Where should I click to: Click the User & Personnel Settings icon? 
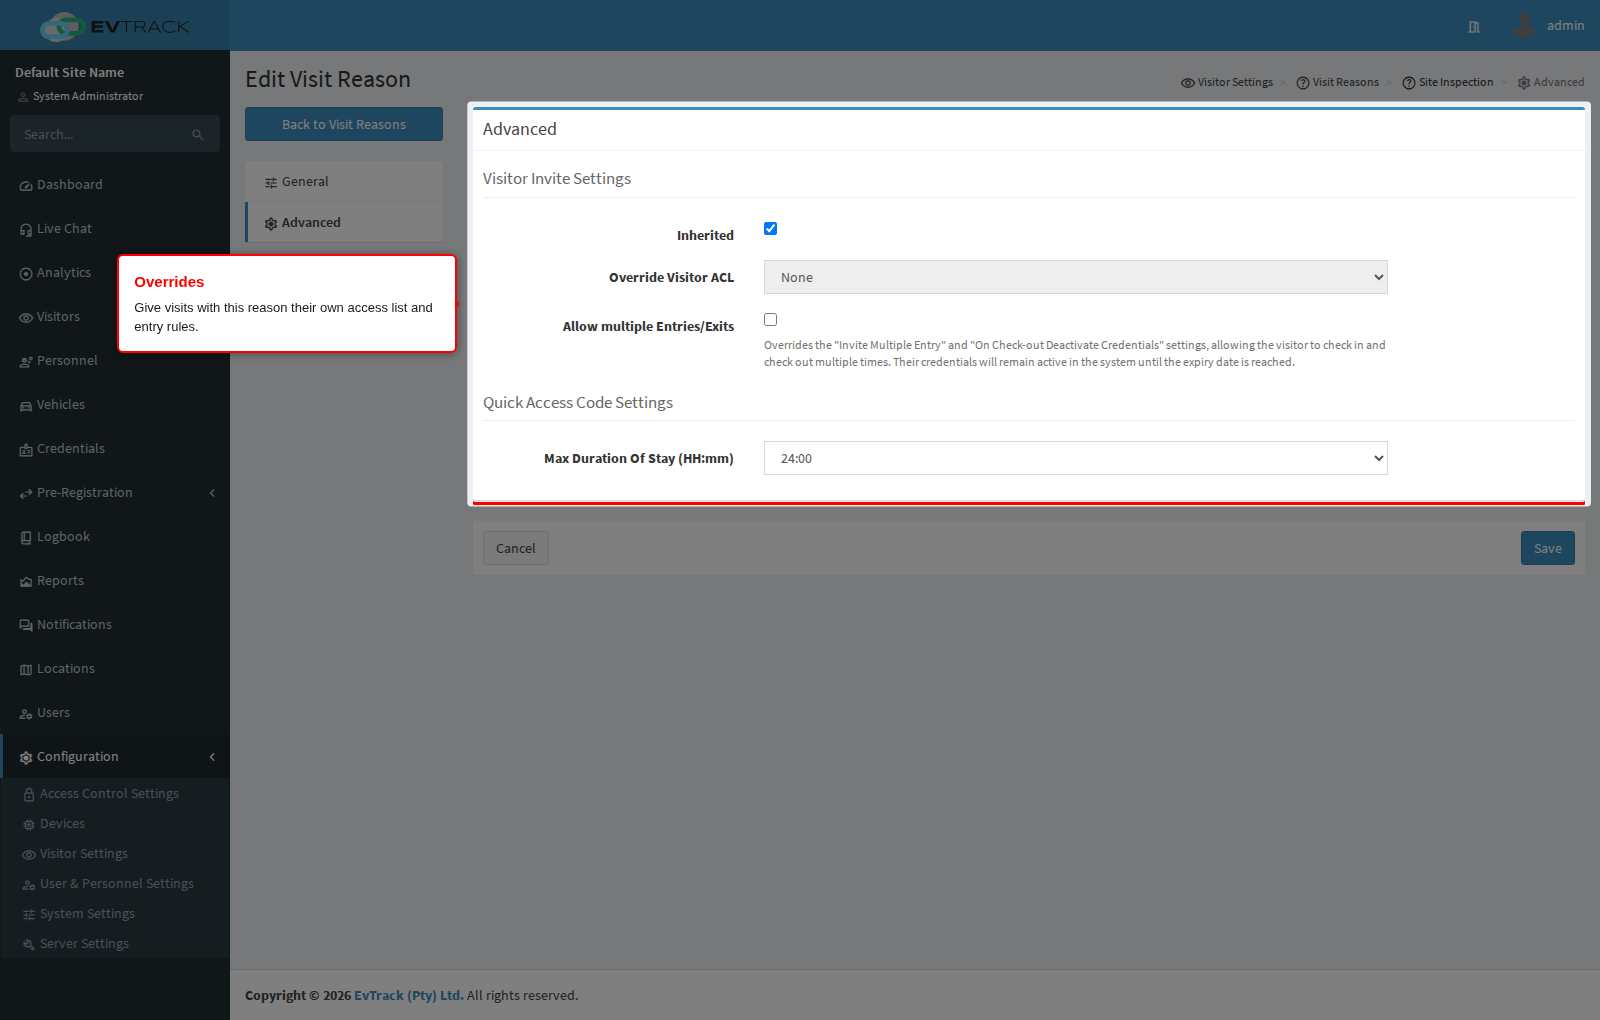click(29, 885)
